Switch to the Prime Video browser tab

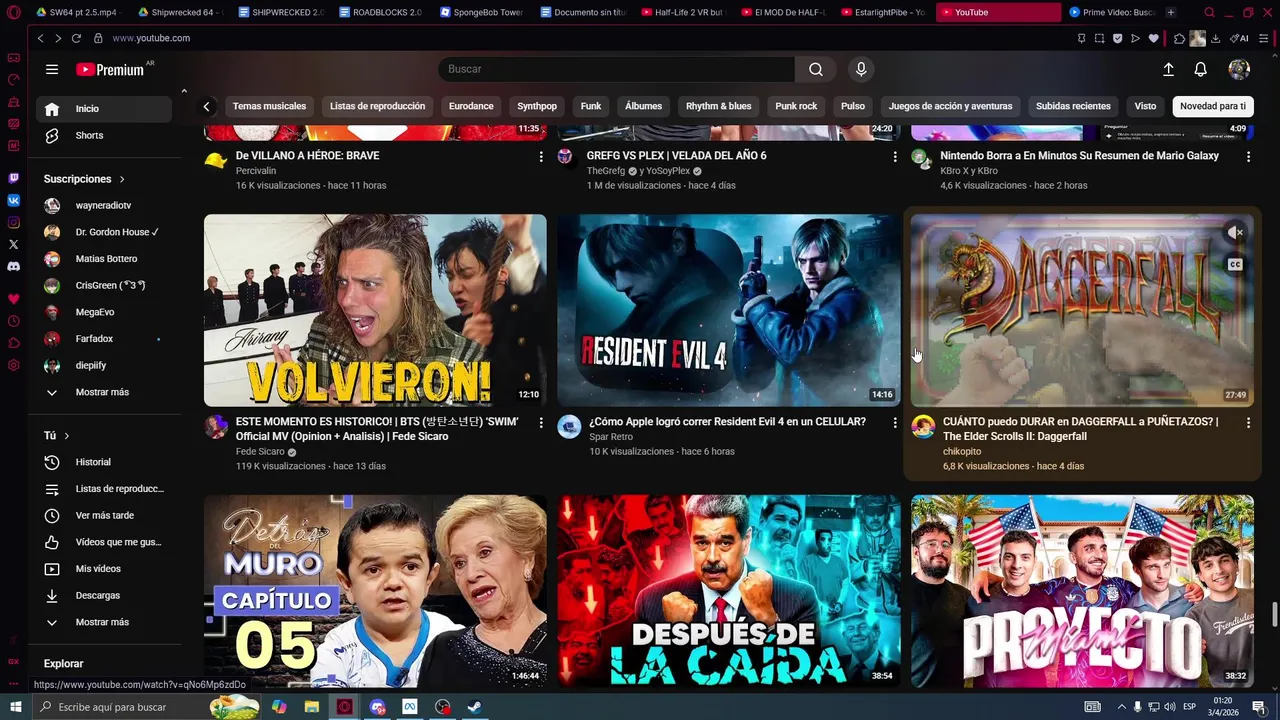coord(1112,12)
